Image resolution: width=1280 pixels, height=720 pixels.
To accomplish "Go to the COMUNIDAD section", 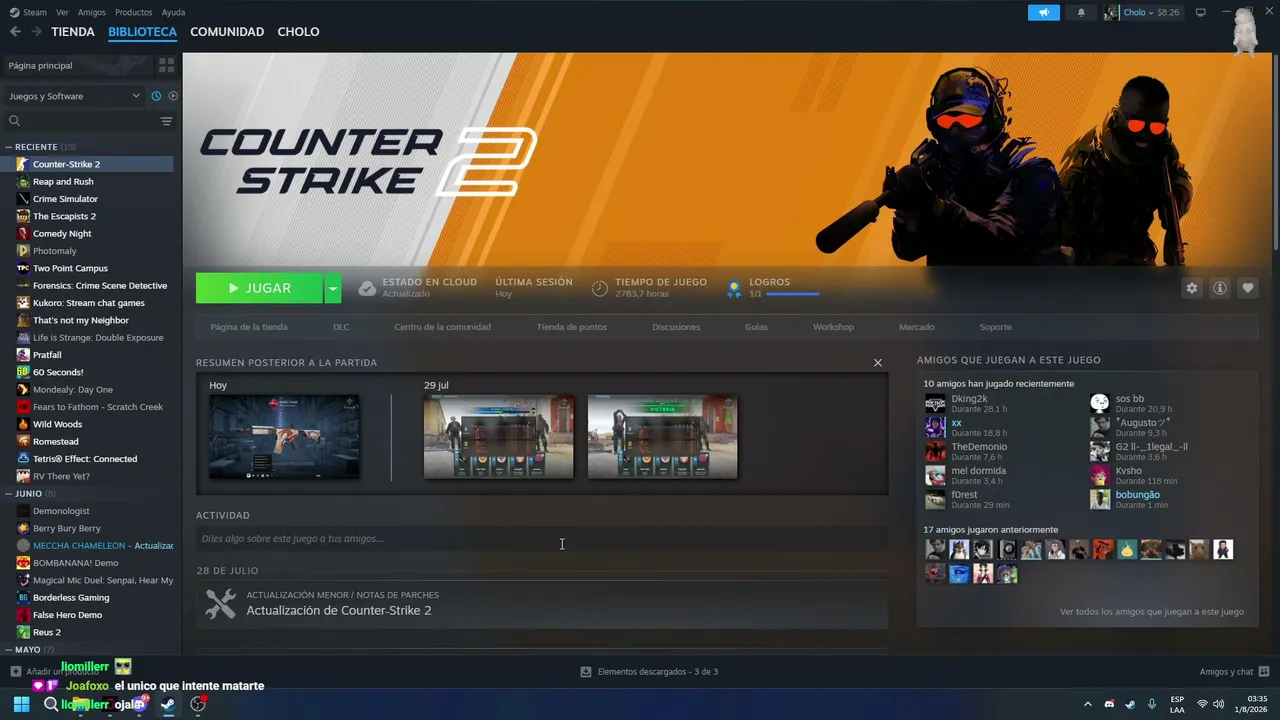I will point(227,32).
